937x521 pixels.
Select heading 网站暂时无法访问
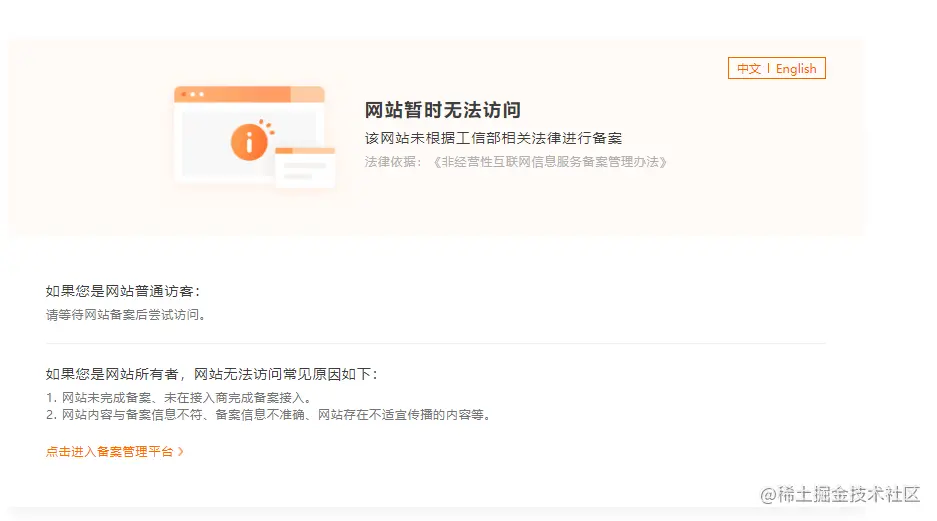click(443, 110)
